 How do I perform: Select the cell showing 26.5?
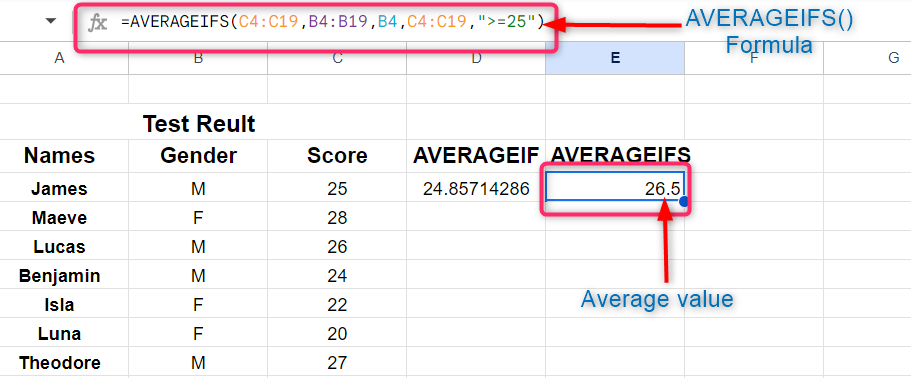coord(615,188)
